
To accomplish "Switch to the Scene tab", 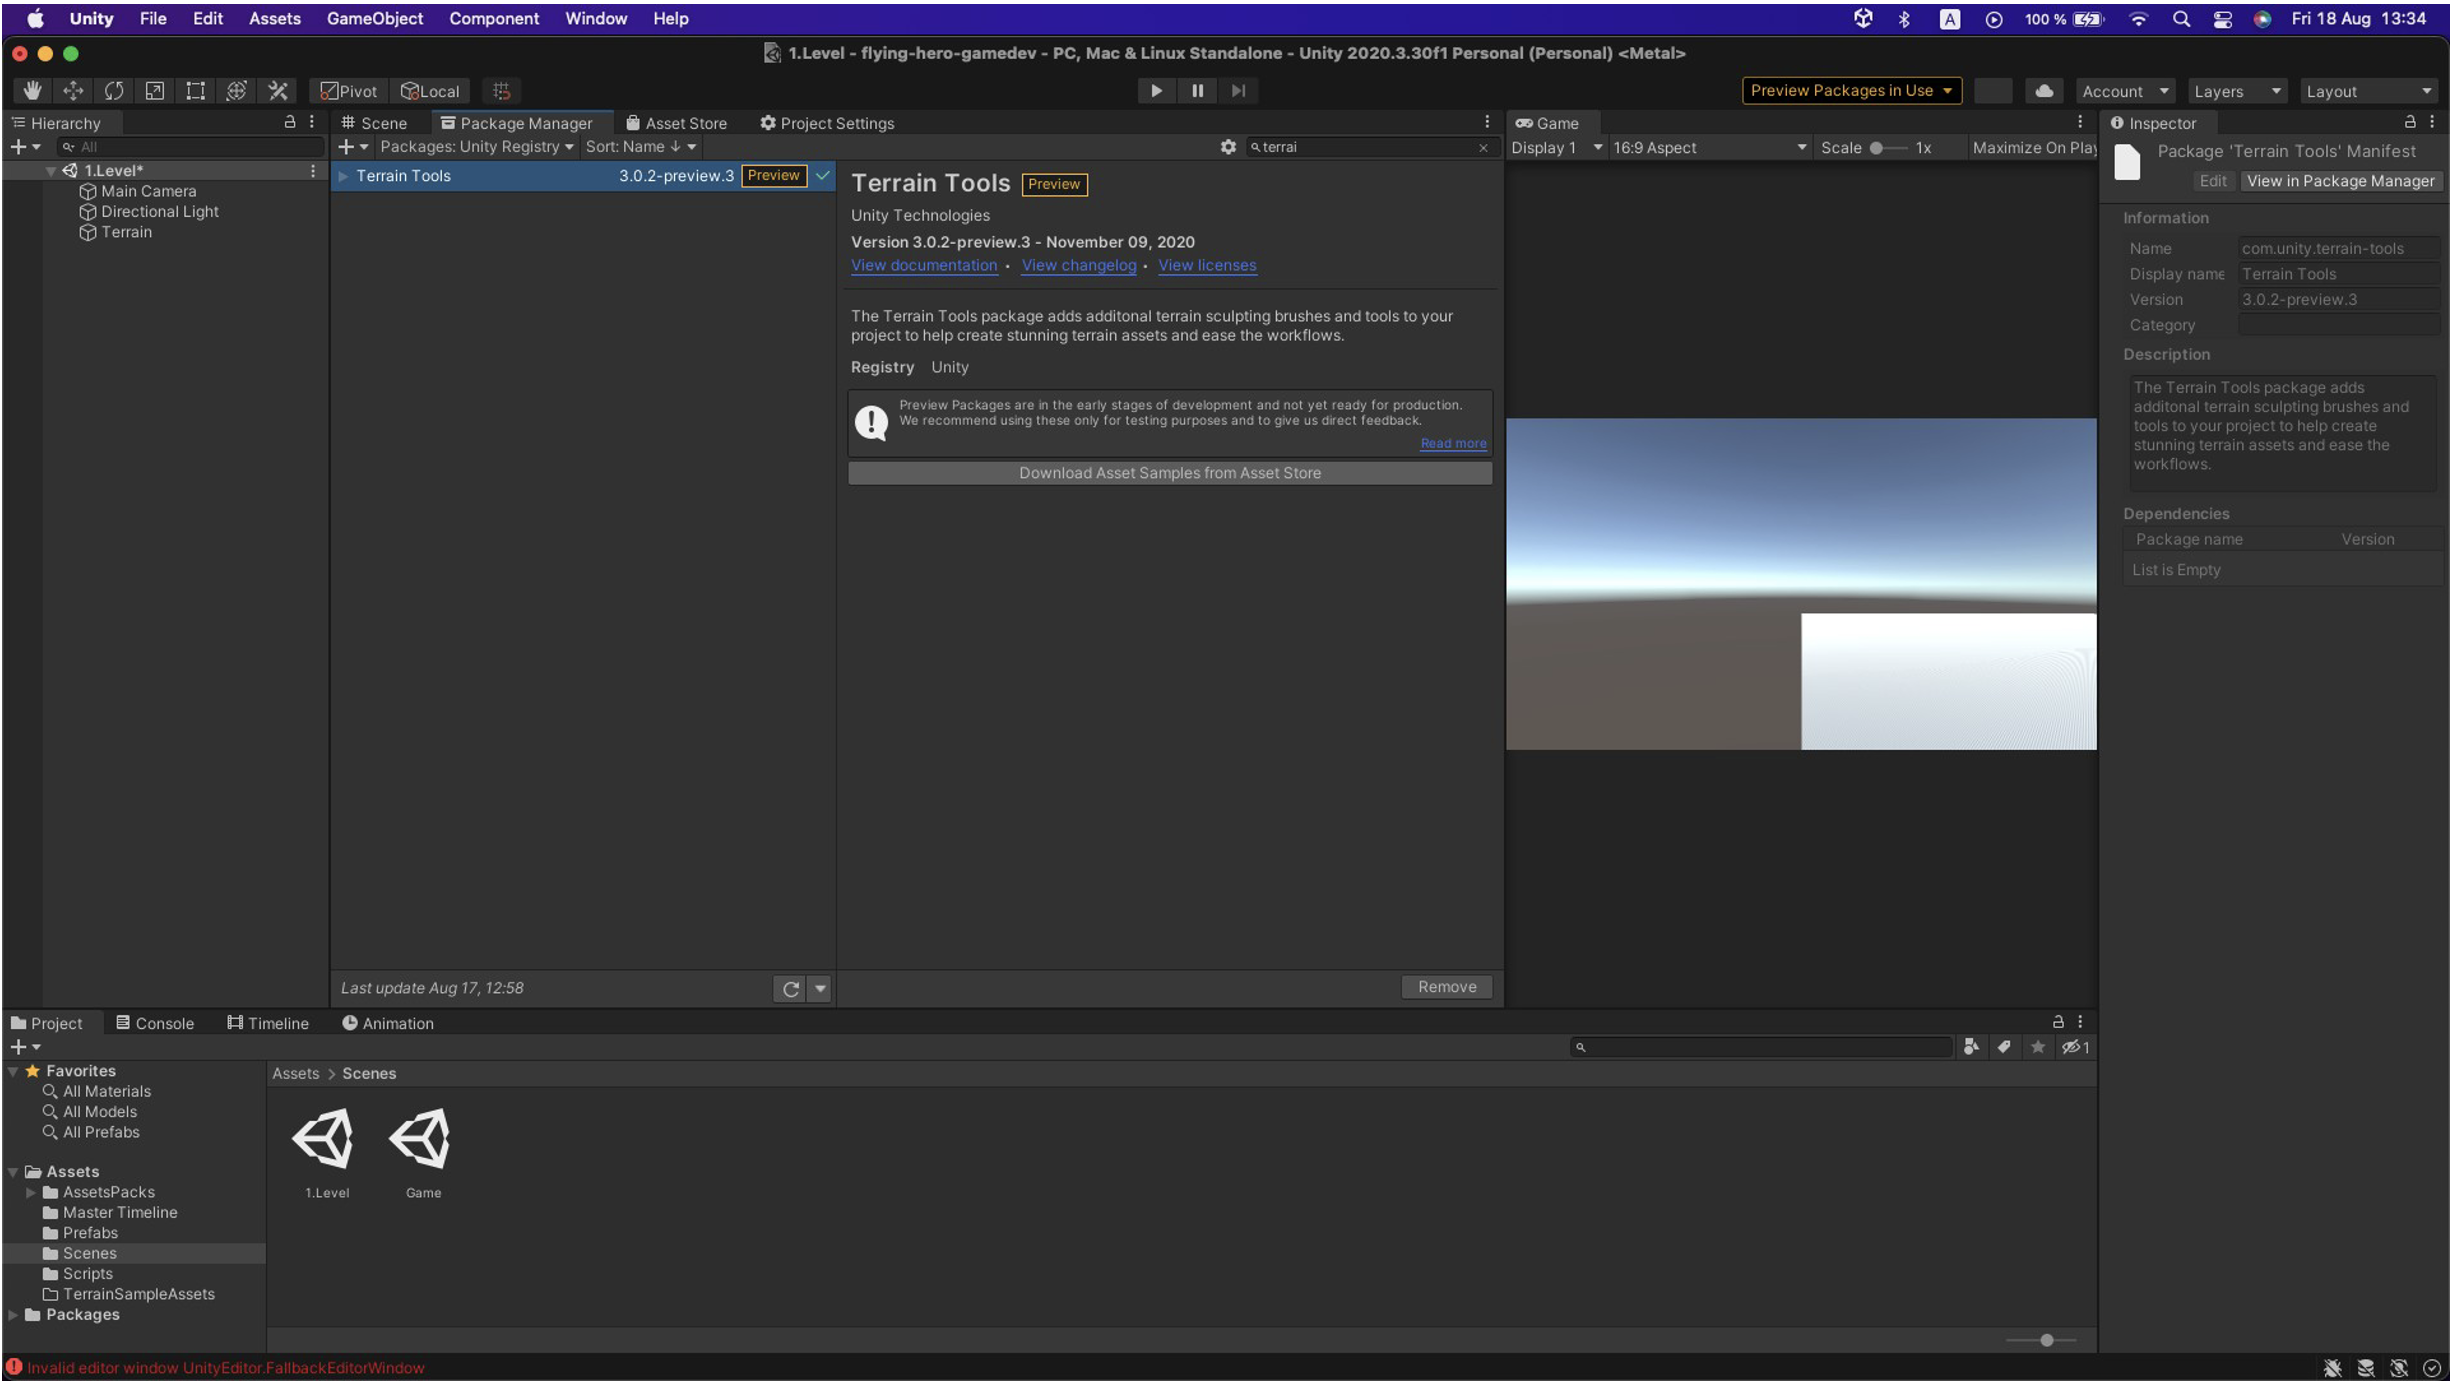I will coord(374,123).
